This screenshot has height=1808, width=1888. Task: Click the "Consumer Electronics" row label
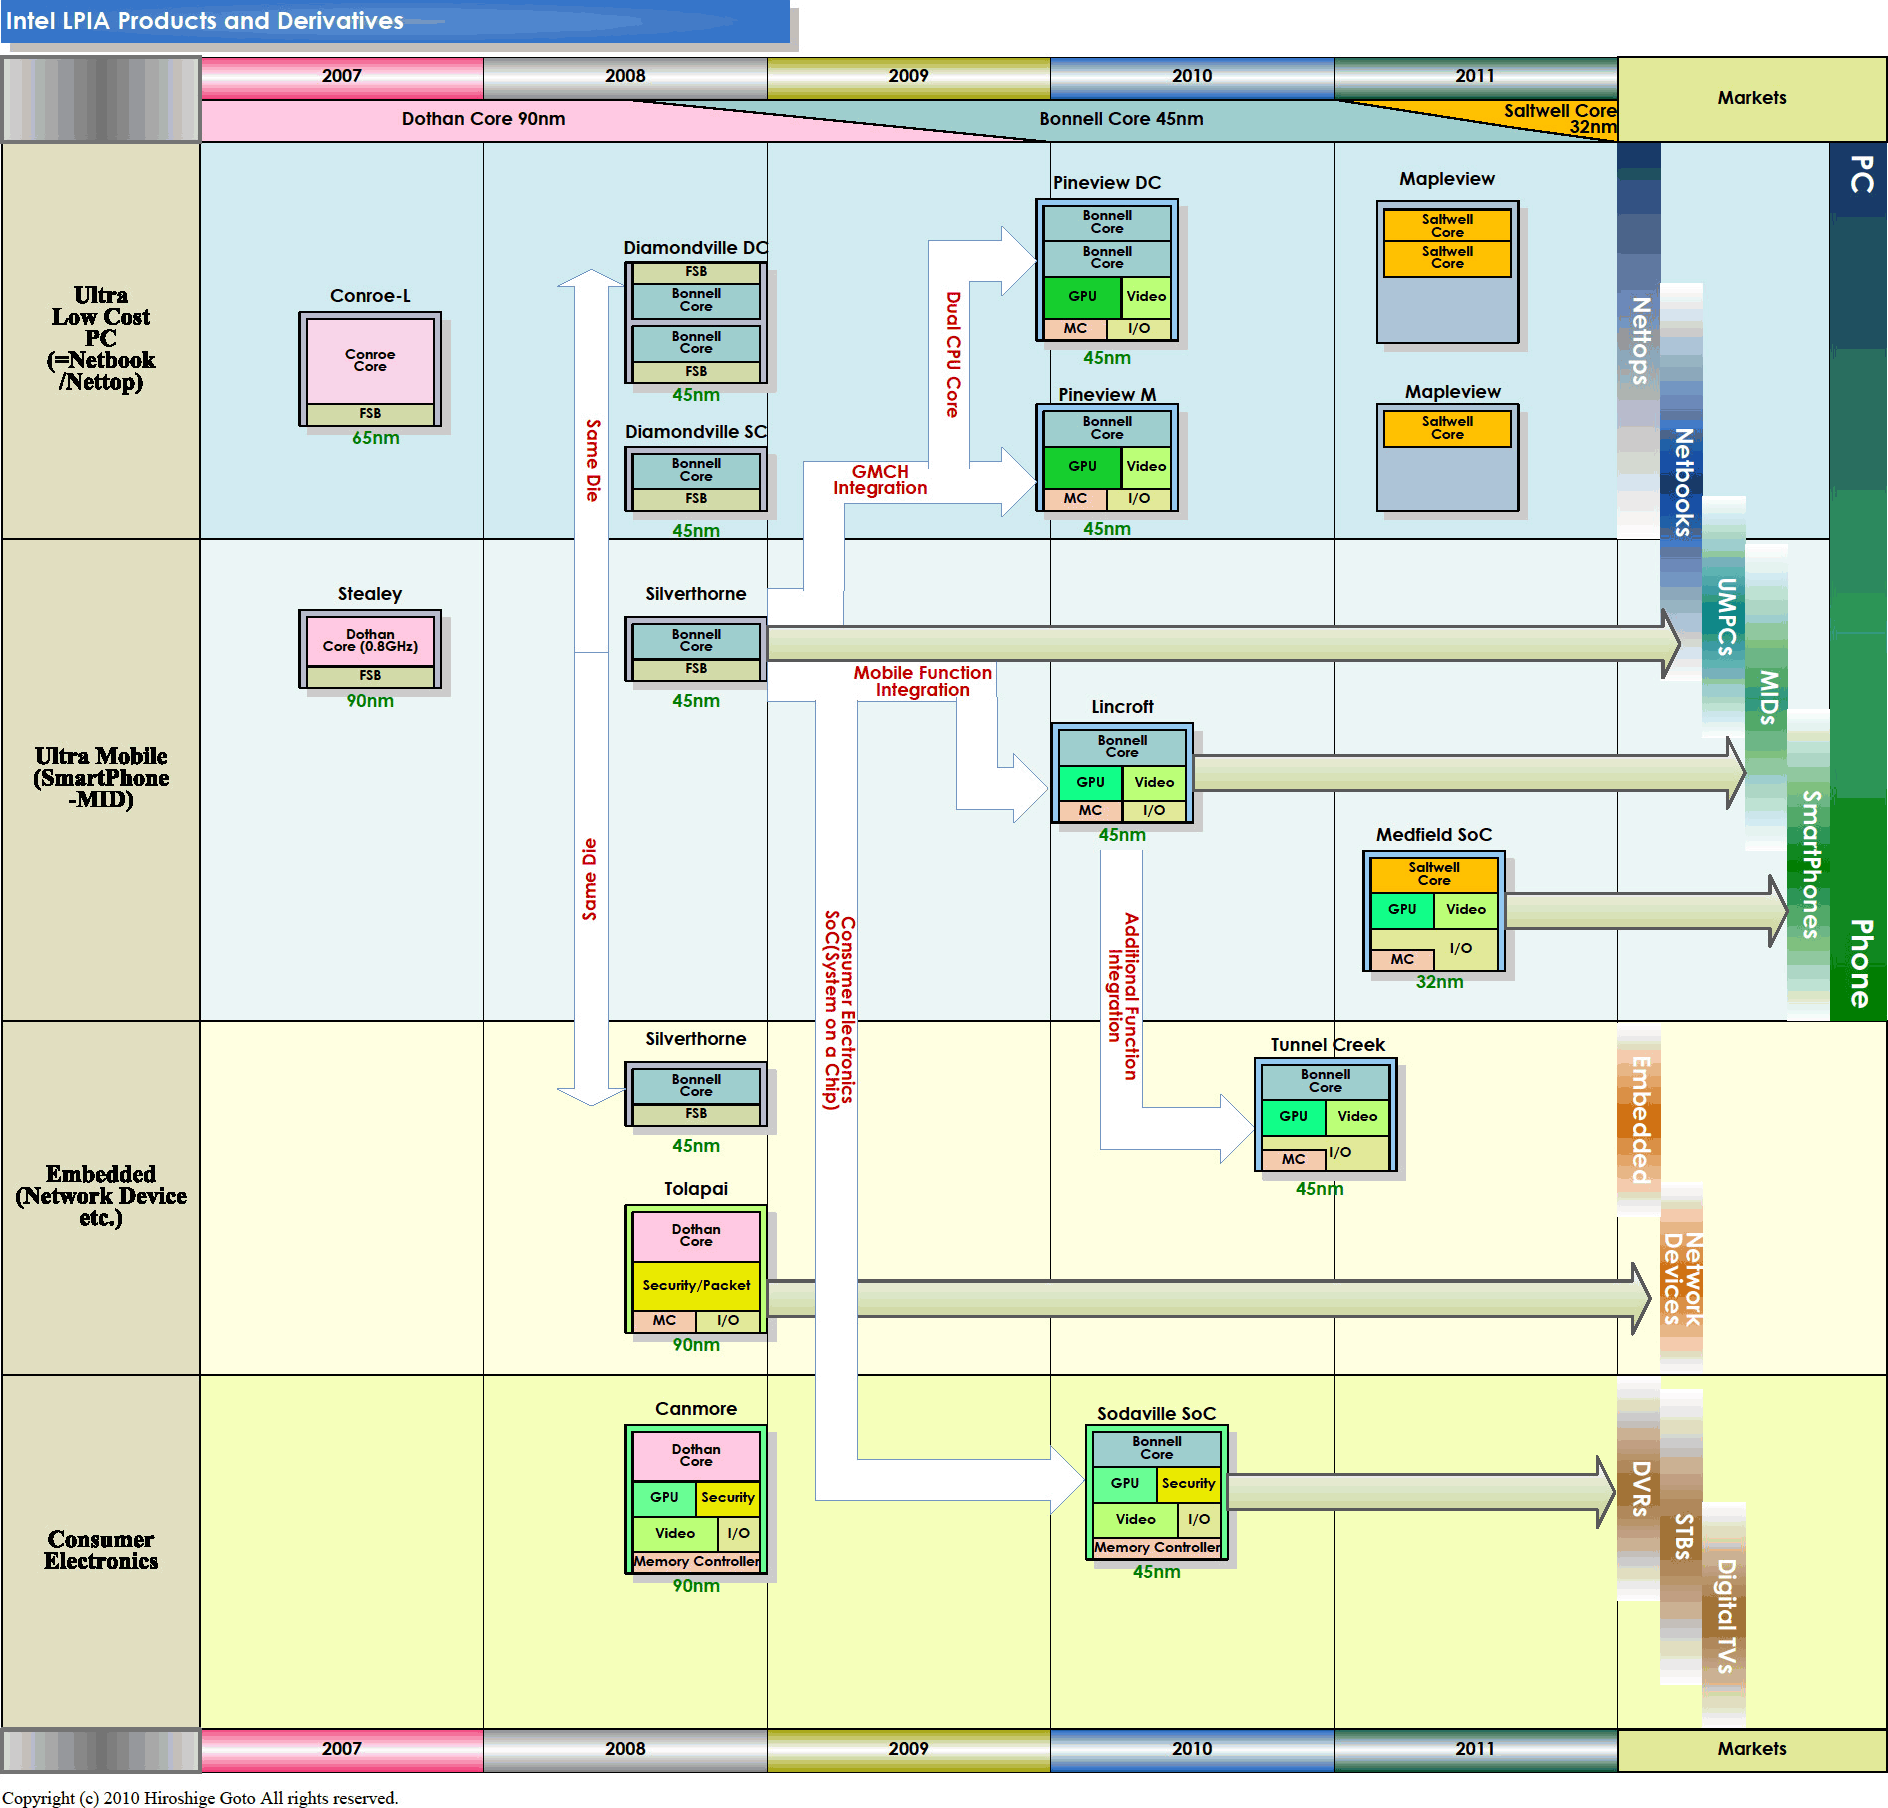[101, 1550]
